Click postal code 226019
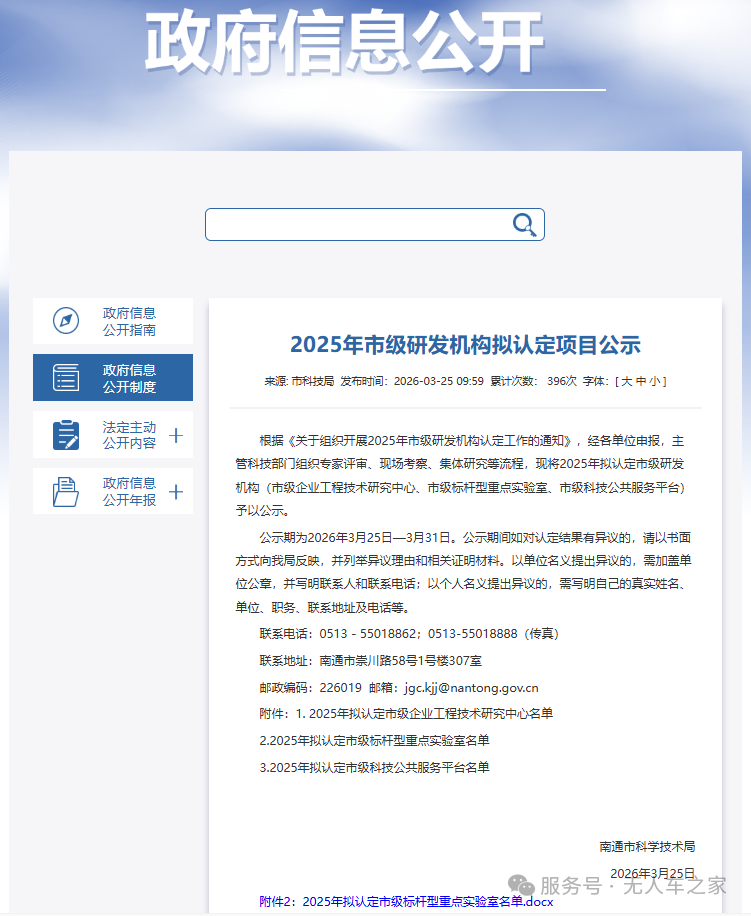 click(x=340, y=688)
